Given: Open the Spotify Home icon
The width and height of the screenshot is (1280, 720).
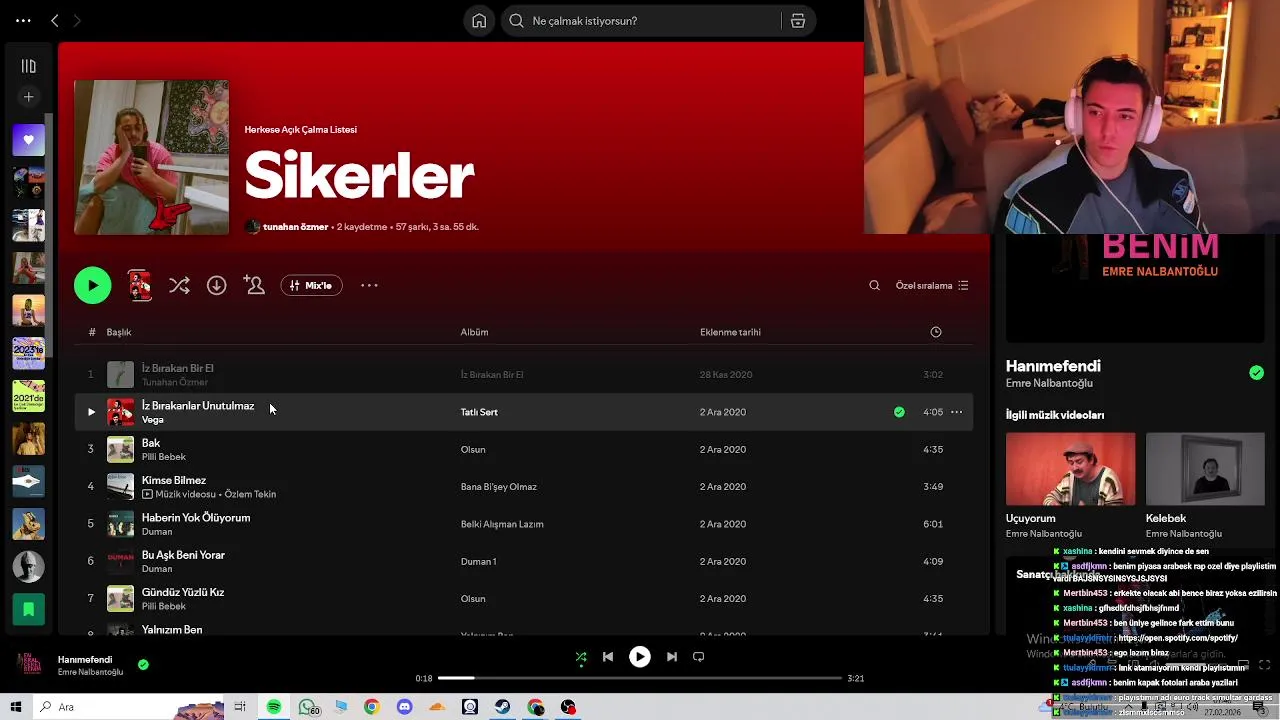Looking at the screenshot, I should pos(479,21).
